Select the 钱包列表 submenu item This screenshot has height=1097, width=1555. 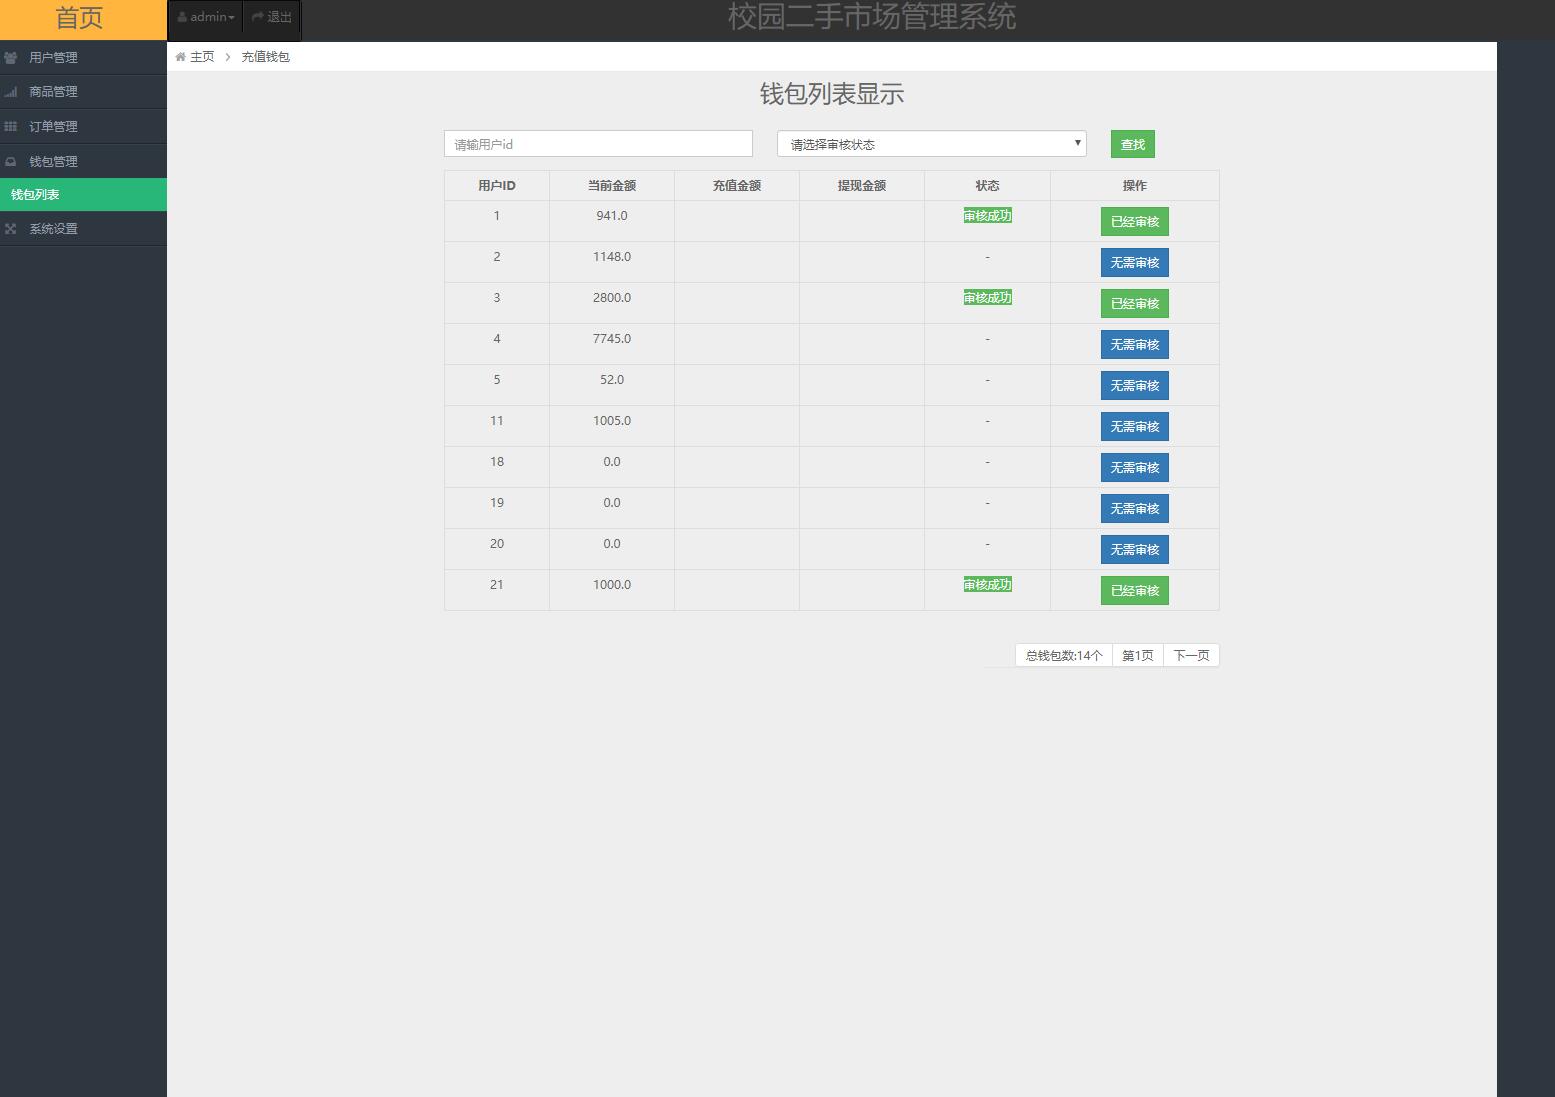click(x=83, y=195)
